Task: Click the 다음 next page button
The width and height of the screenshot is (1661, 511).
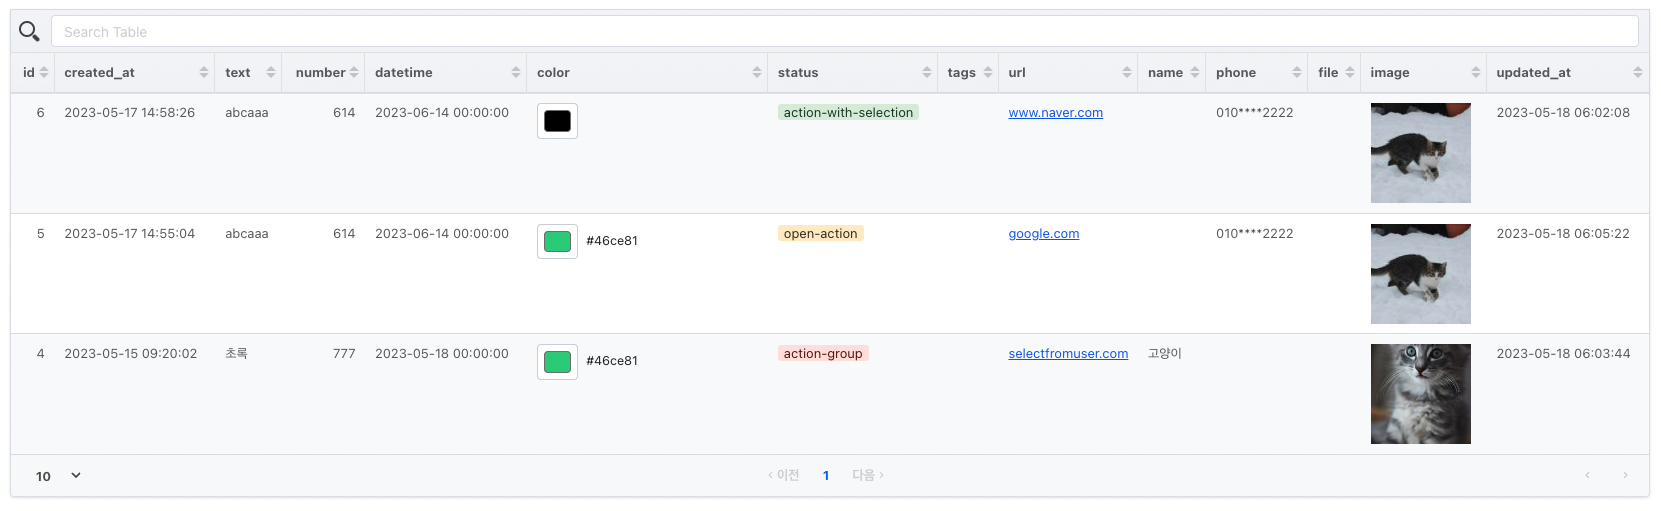Action: tap(867, 476)
